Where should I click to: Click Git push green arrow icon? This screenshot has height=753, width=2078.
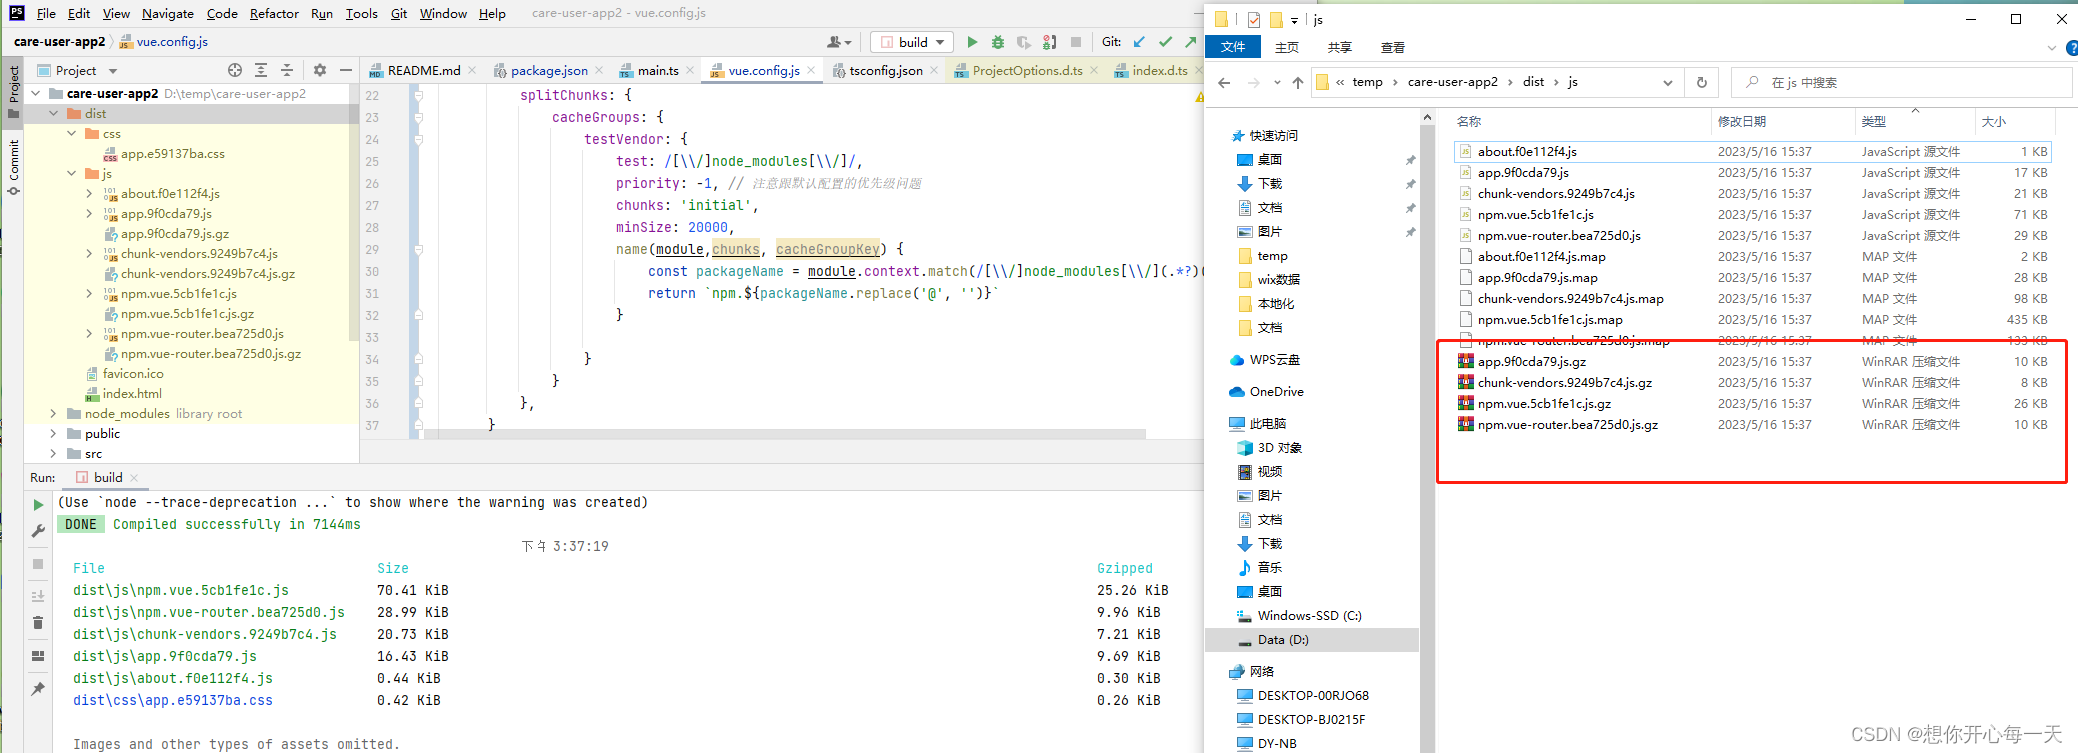1190,42
